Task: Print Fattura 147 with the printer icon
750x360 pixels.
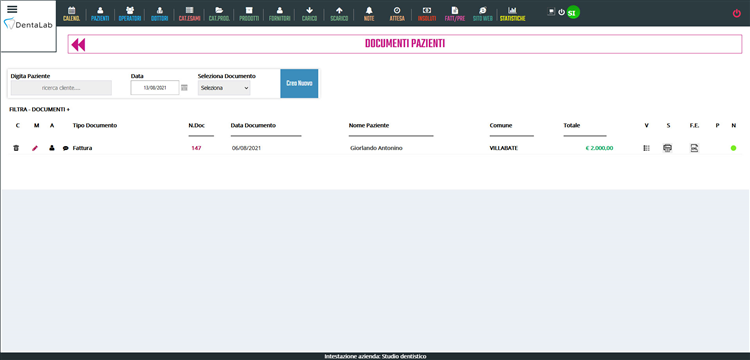Action: [x=667, y=148]
